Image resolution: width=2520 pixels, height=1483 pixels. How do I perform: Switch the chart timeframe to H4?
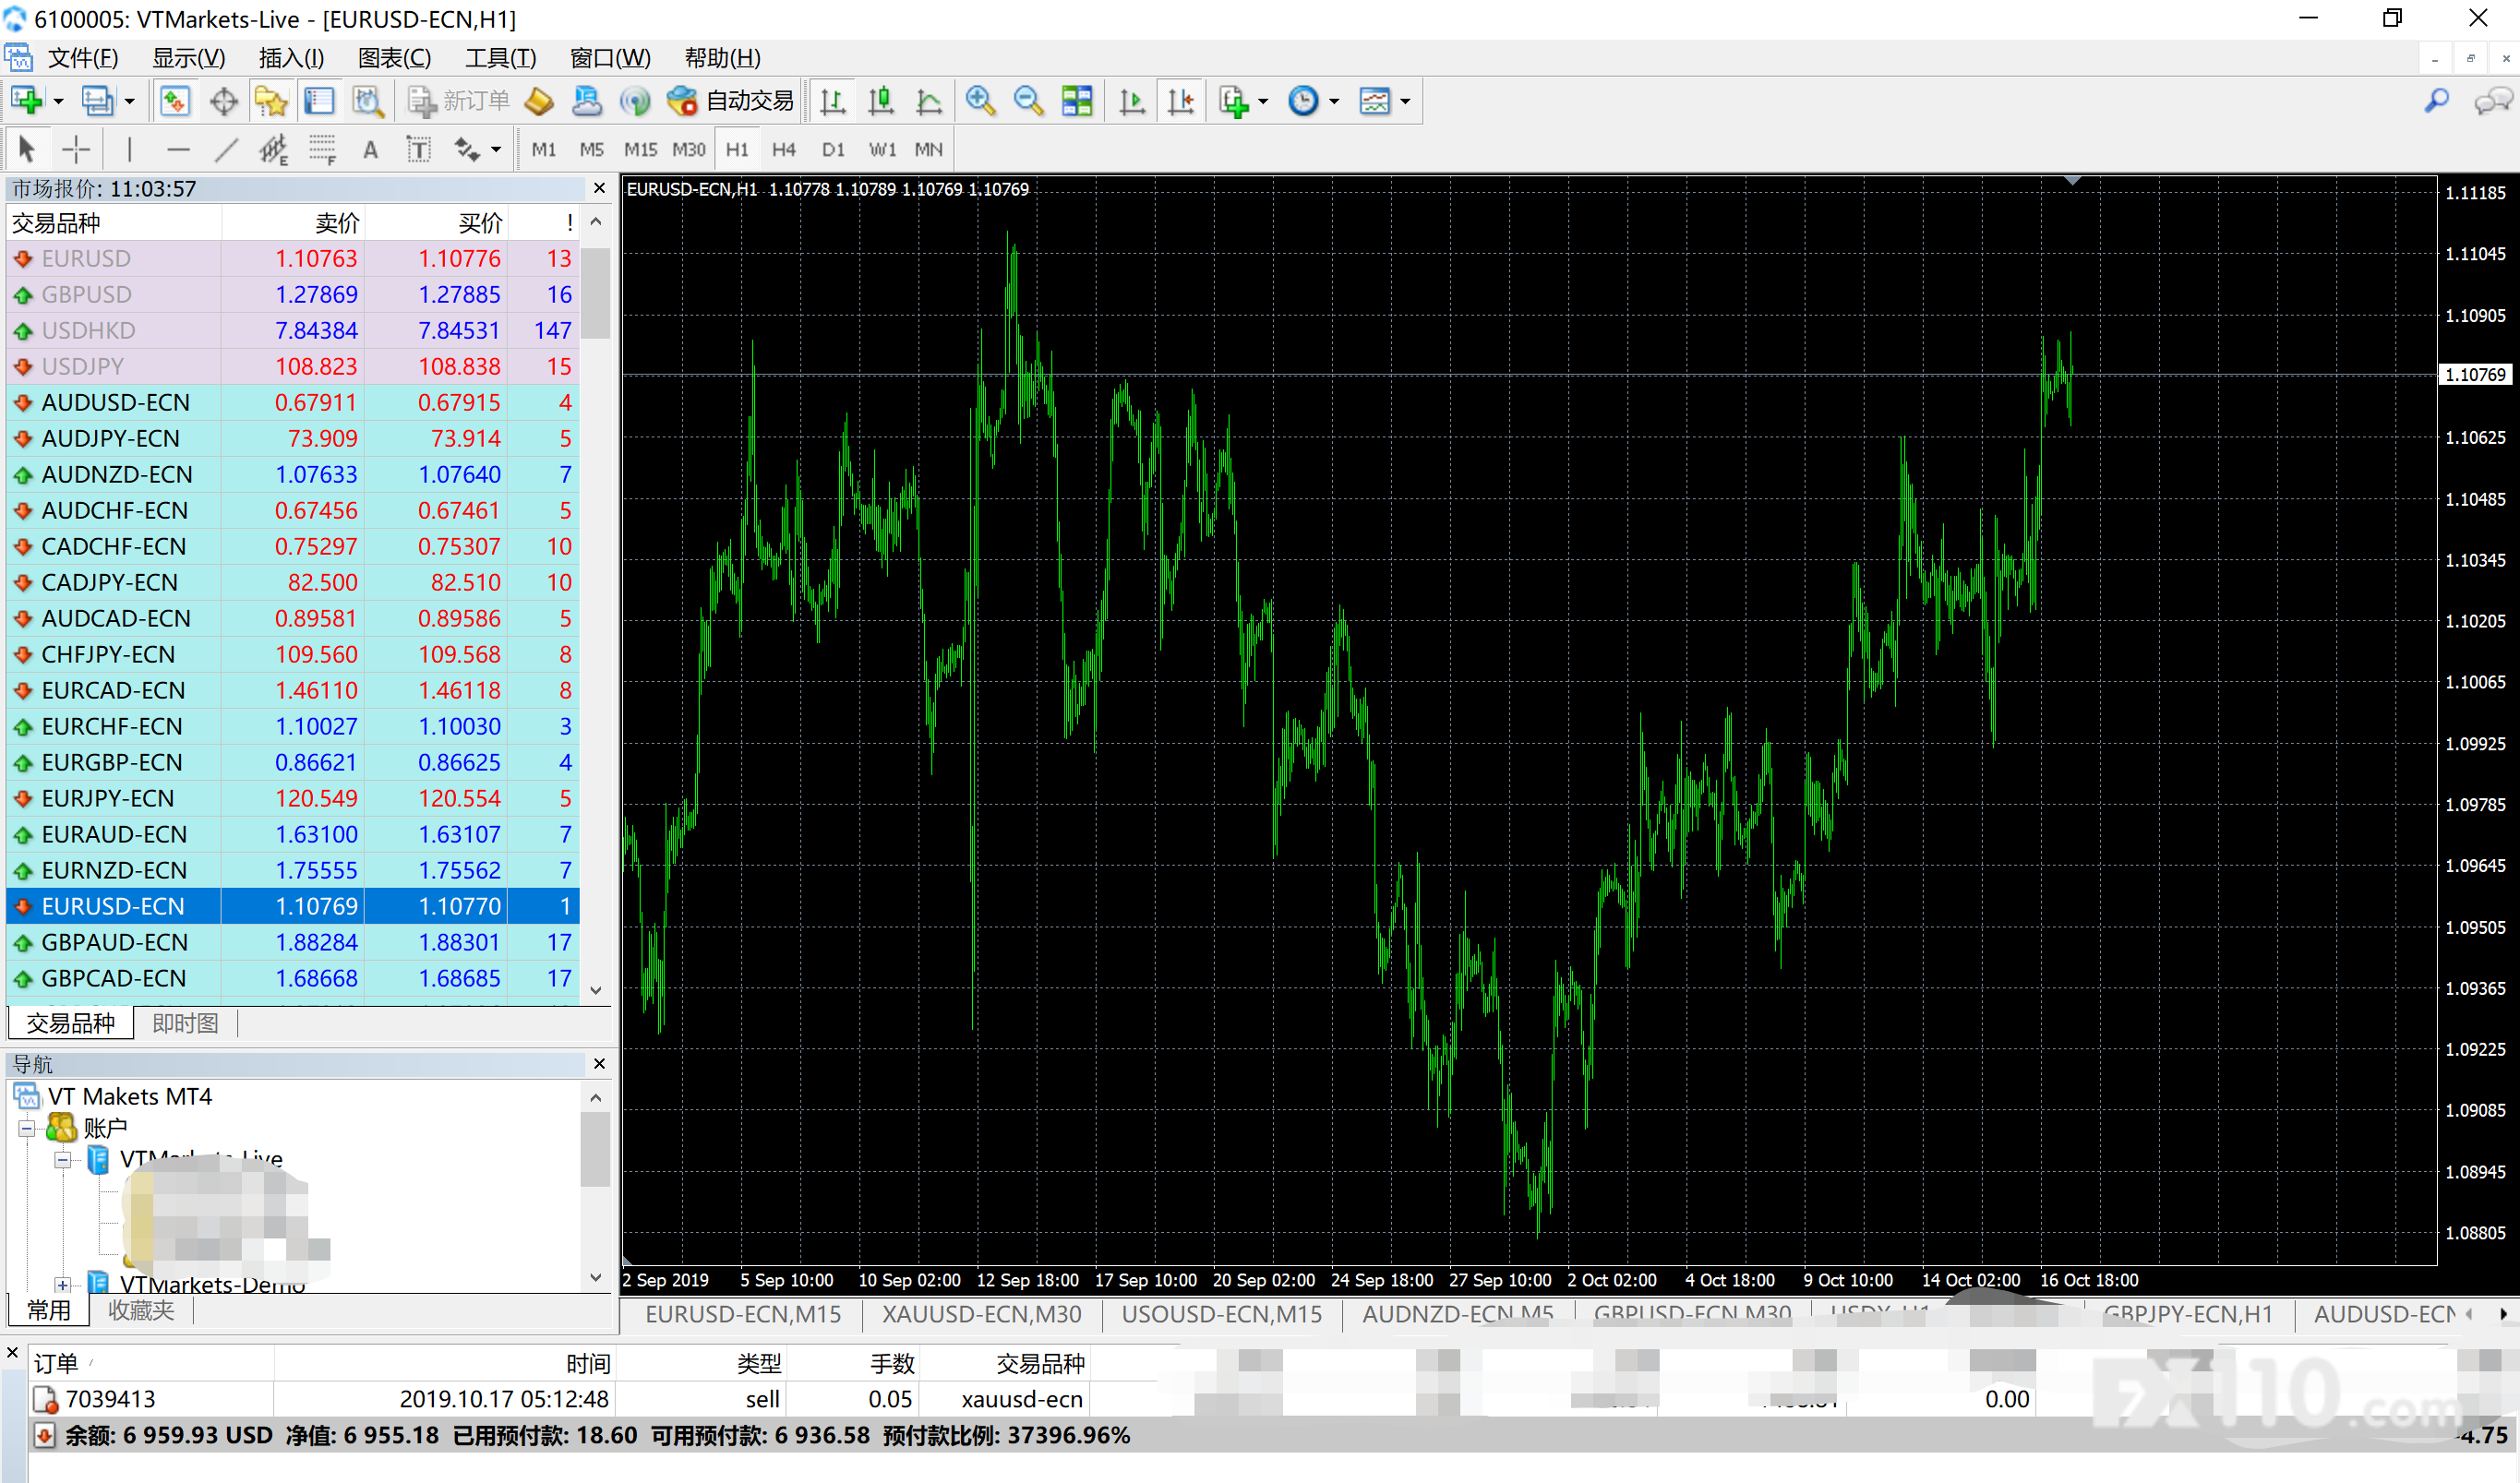784,148
